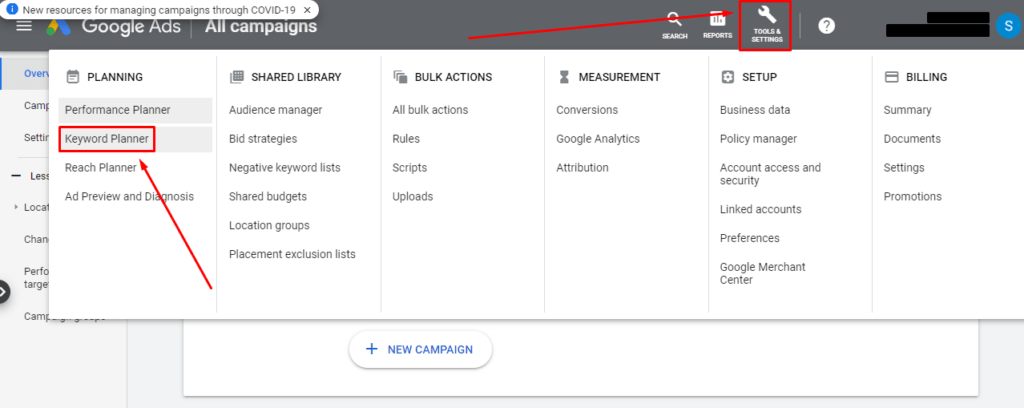Open Reach Planner
The image size is (1024, 408).
(101, 168)
